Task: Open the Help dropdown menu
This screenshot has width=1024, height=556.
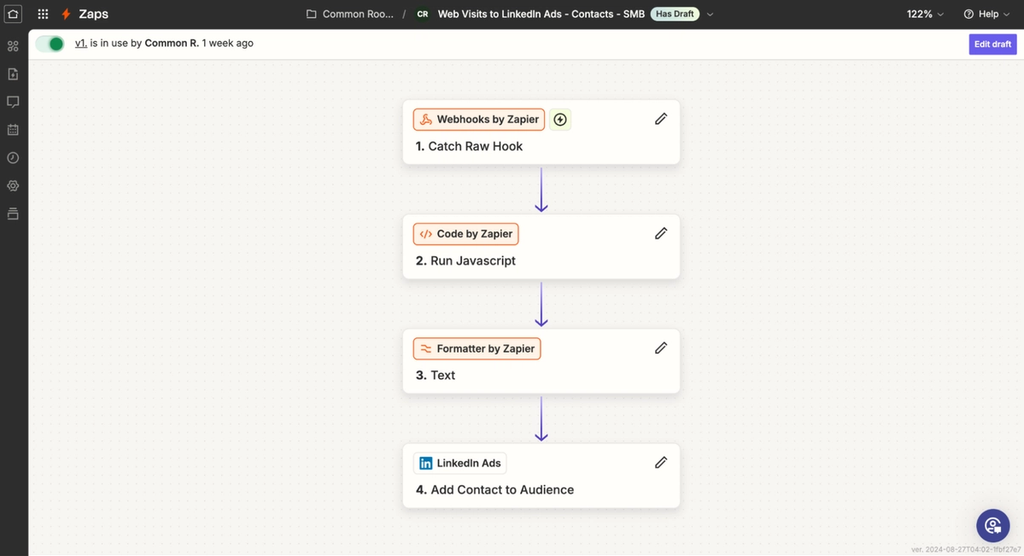Action: coord(987,14)
